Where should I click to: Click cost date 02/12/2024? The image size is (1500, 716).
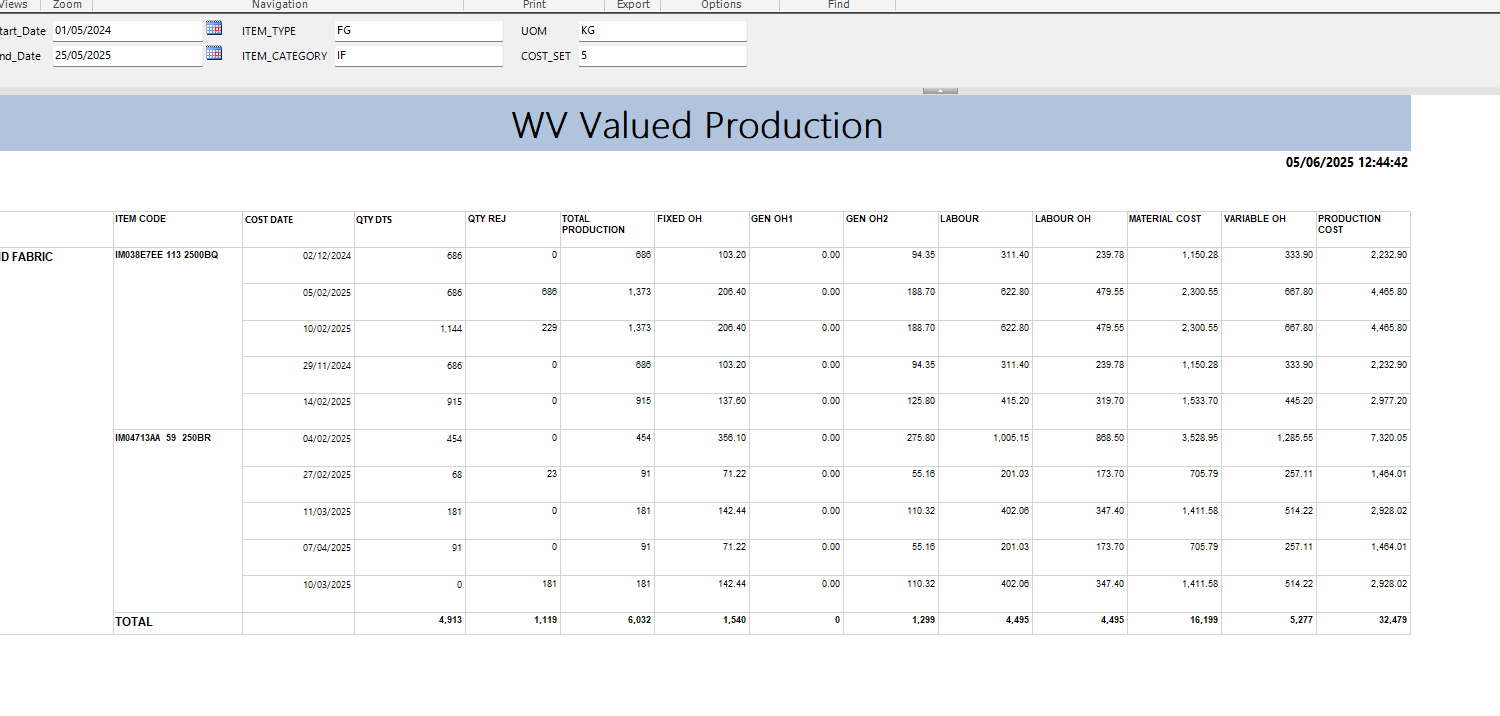click(327, 256)
